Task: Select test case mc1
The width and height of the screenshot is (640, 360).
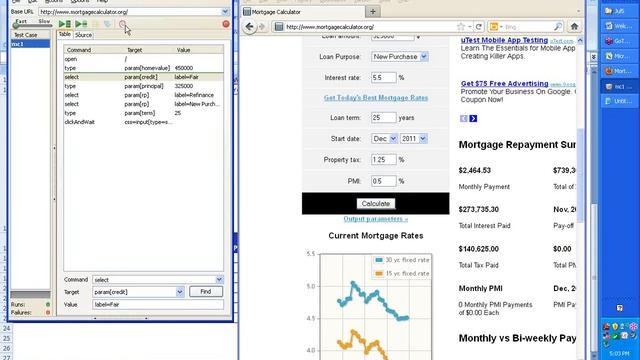Action: (30, 44)
